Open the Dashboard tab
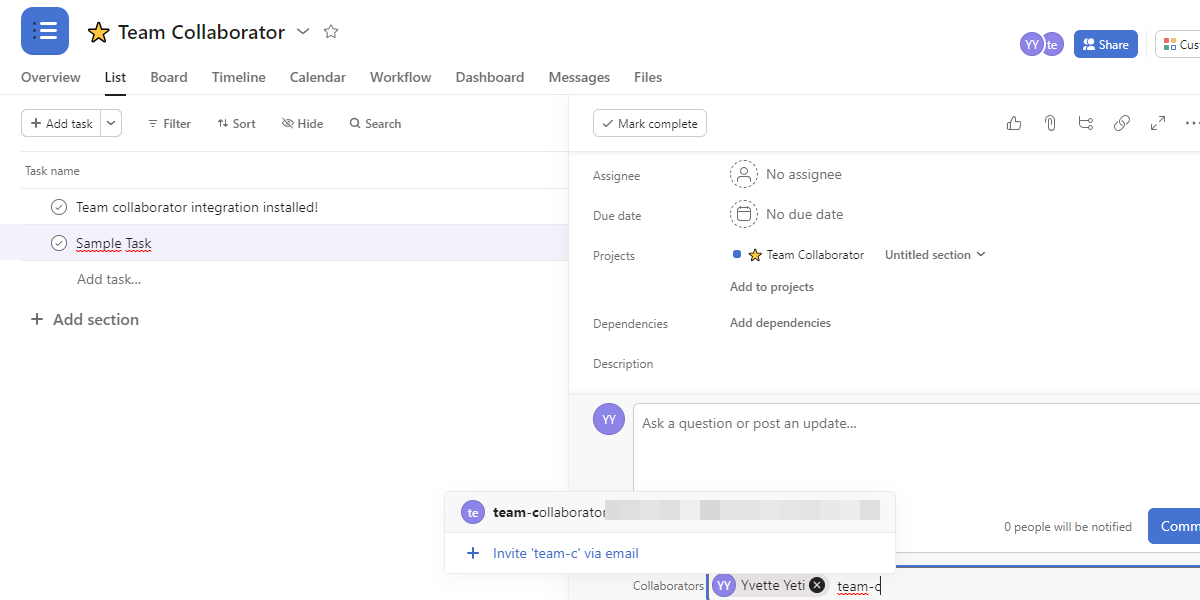1200x600 pixels. click(x=490, y=77)
